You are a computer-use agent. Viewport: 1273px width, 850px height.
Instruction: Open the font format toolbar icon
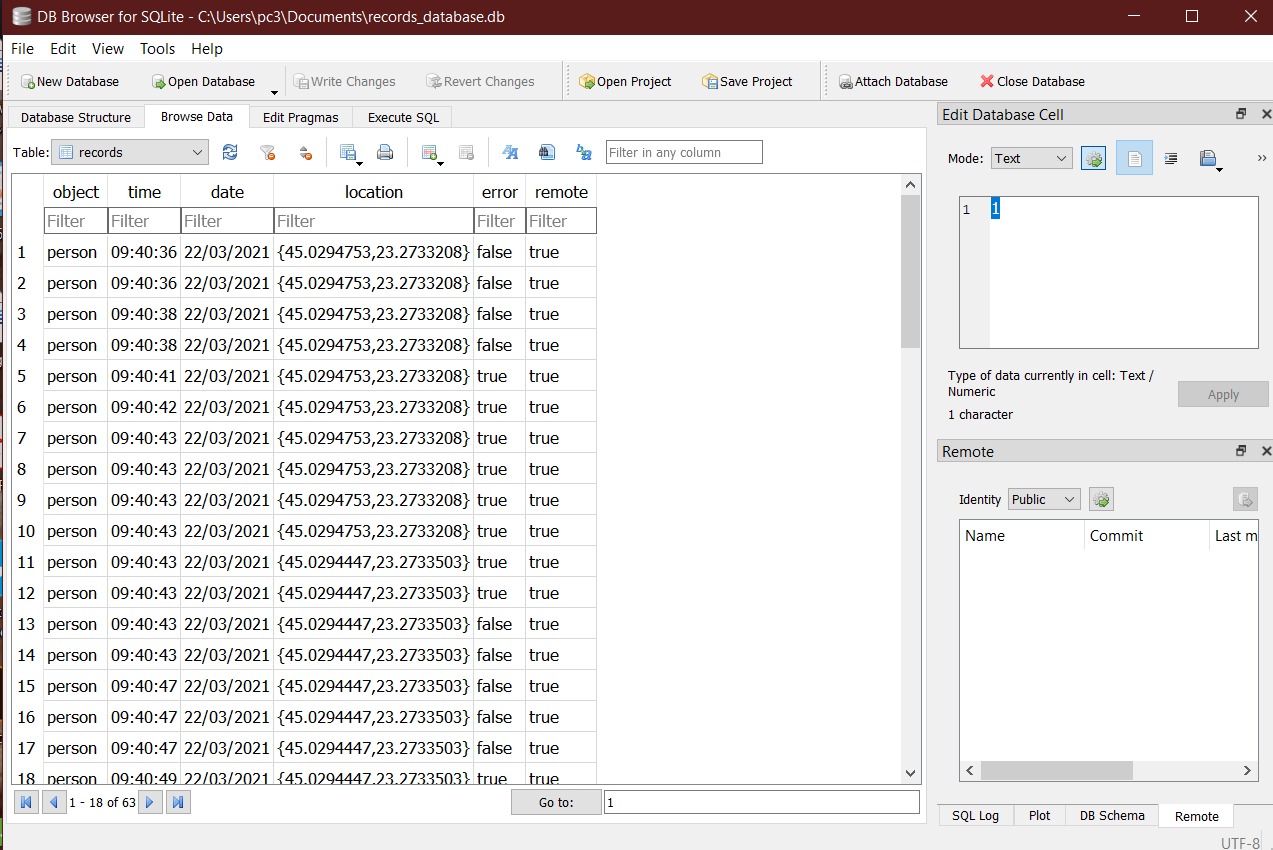pyautogui.click(x=510, y=152)
